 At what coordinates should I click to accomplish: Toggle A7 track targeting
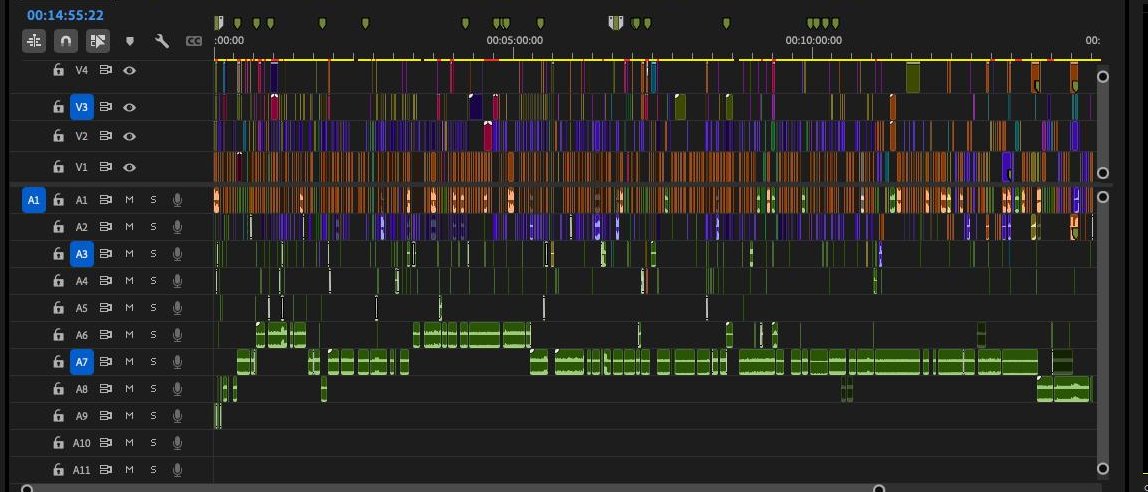(x=82, y=362)
